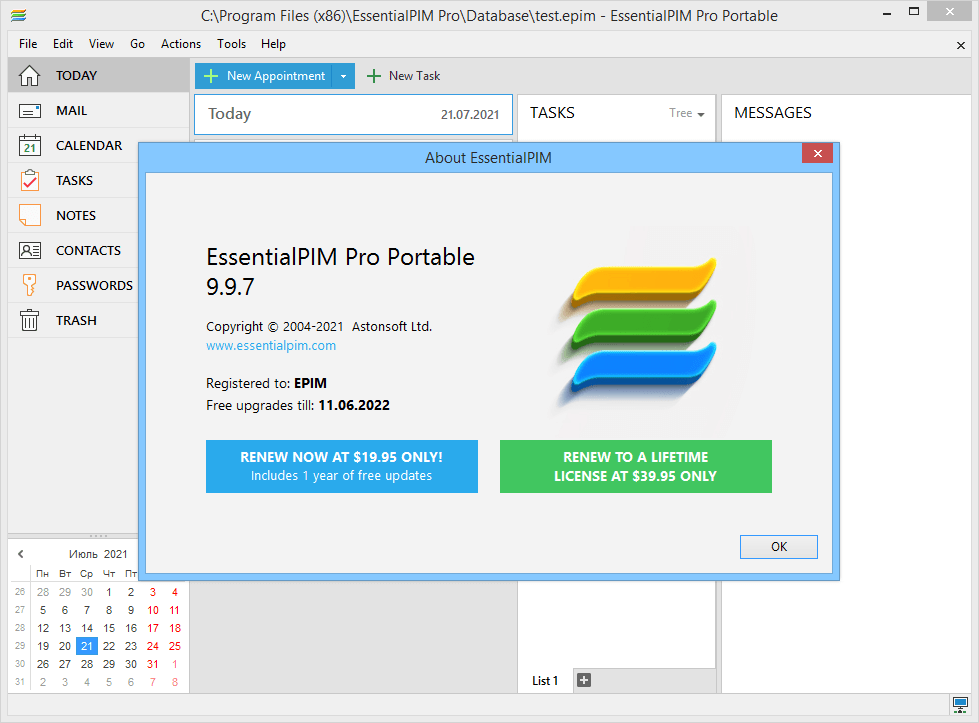Viewport: 979px width, 723px height.
Task: Select day 31 in mini calendar
Action: click(153, 664)
